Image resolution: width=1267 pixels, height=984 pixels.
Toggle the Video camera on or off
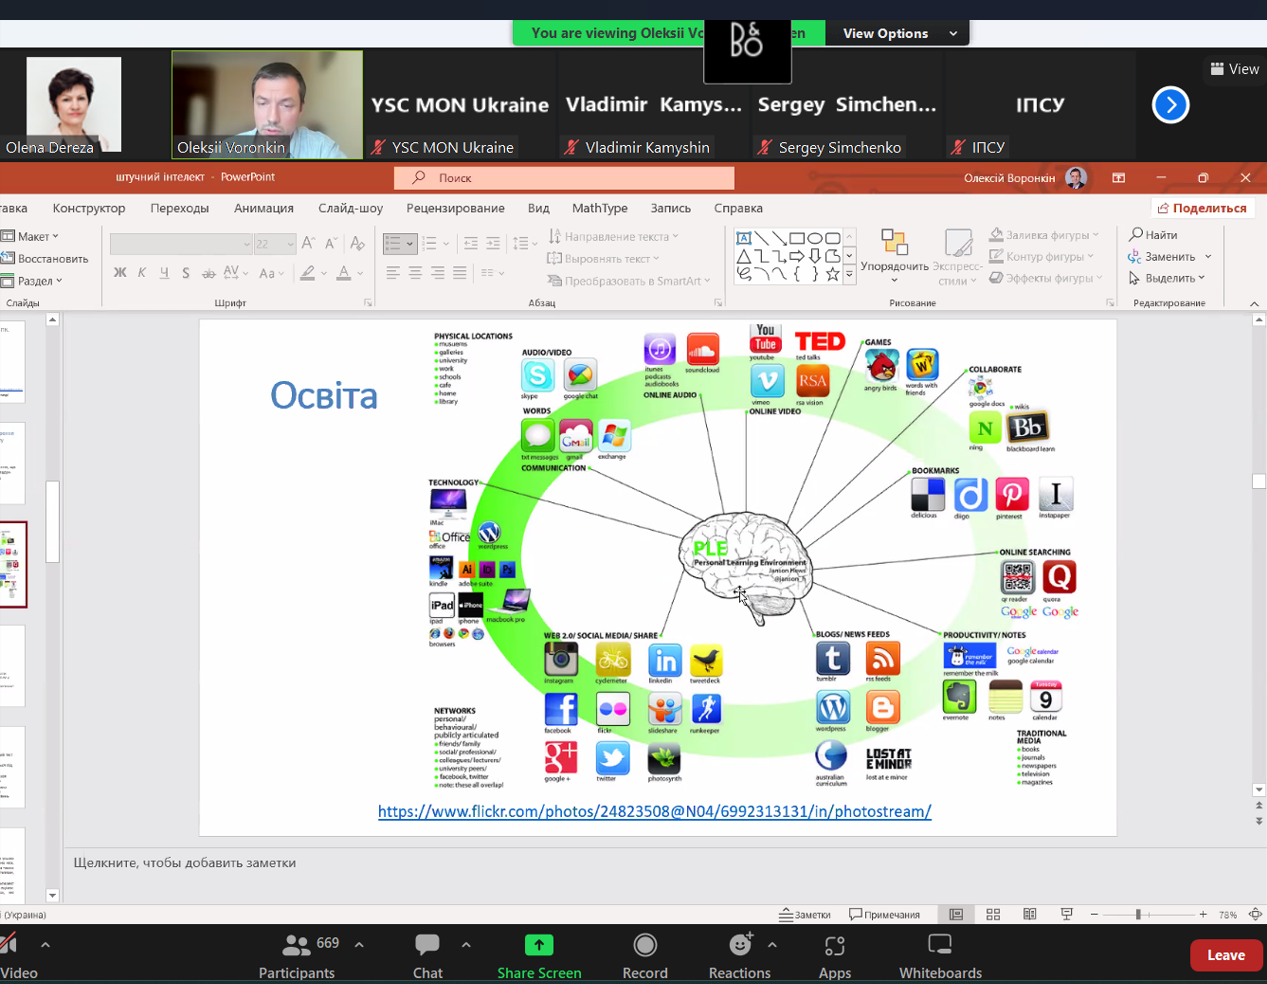(10, 945)
